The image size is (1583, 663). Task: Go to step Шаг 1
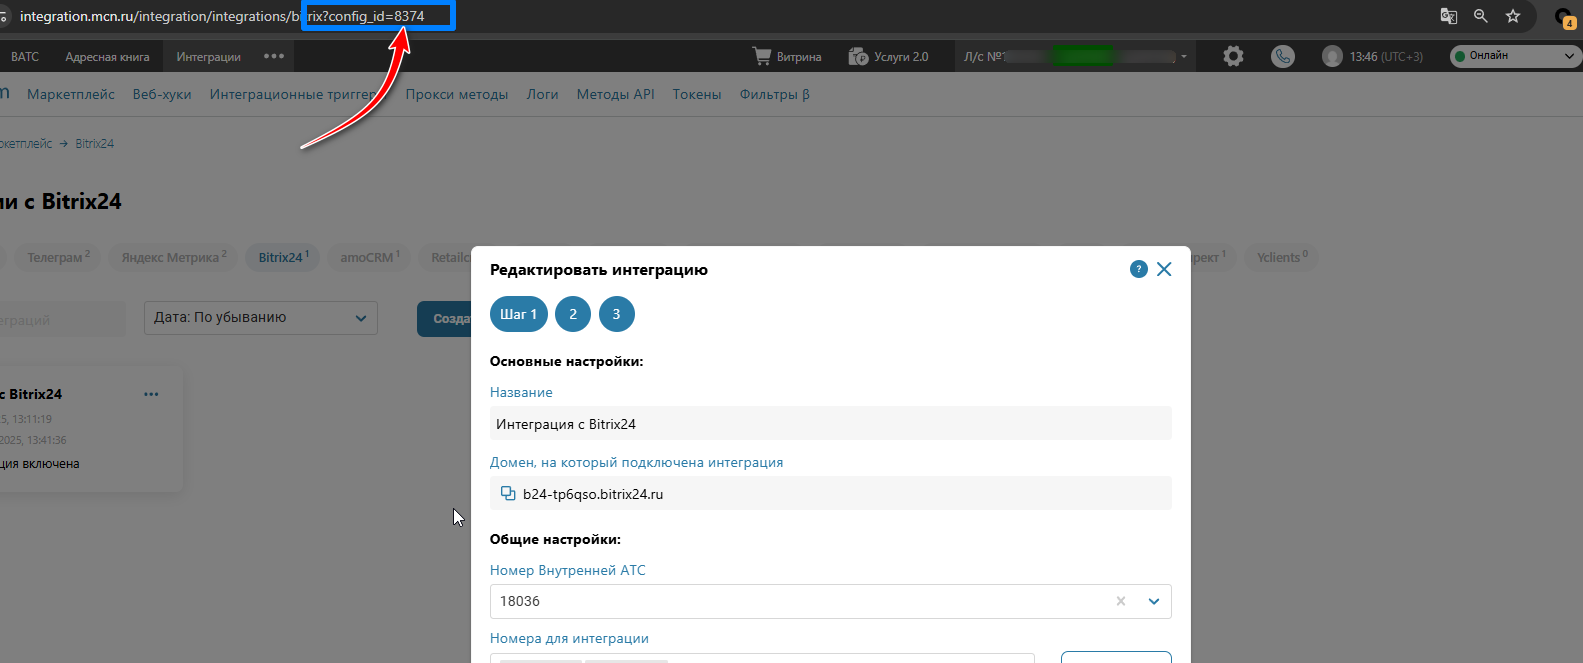click(x=519, y=314)
